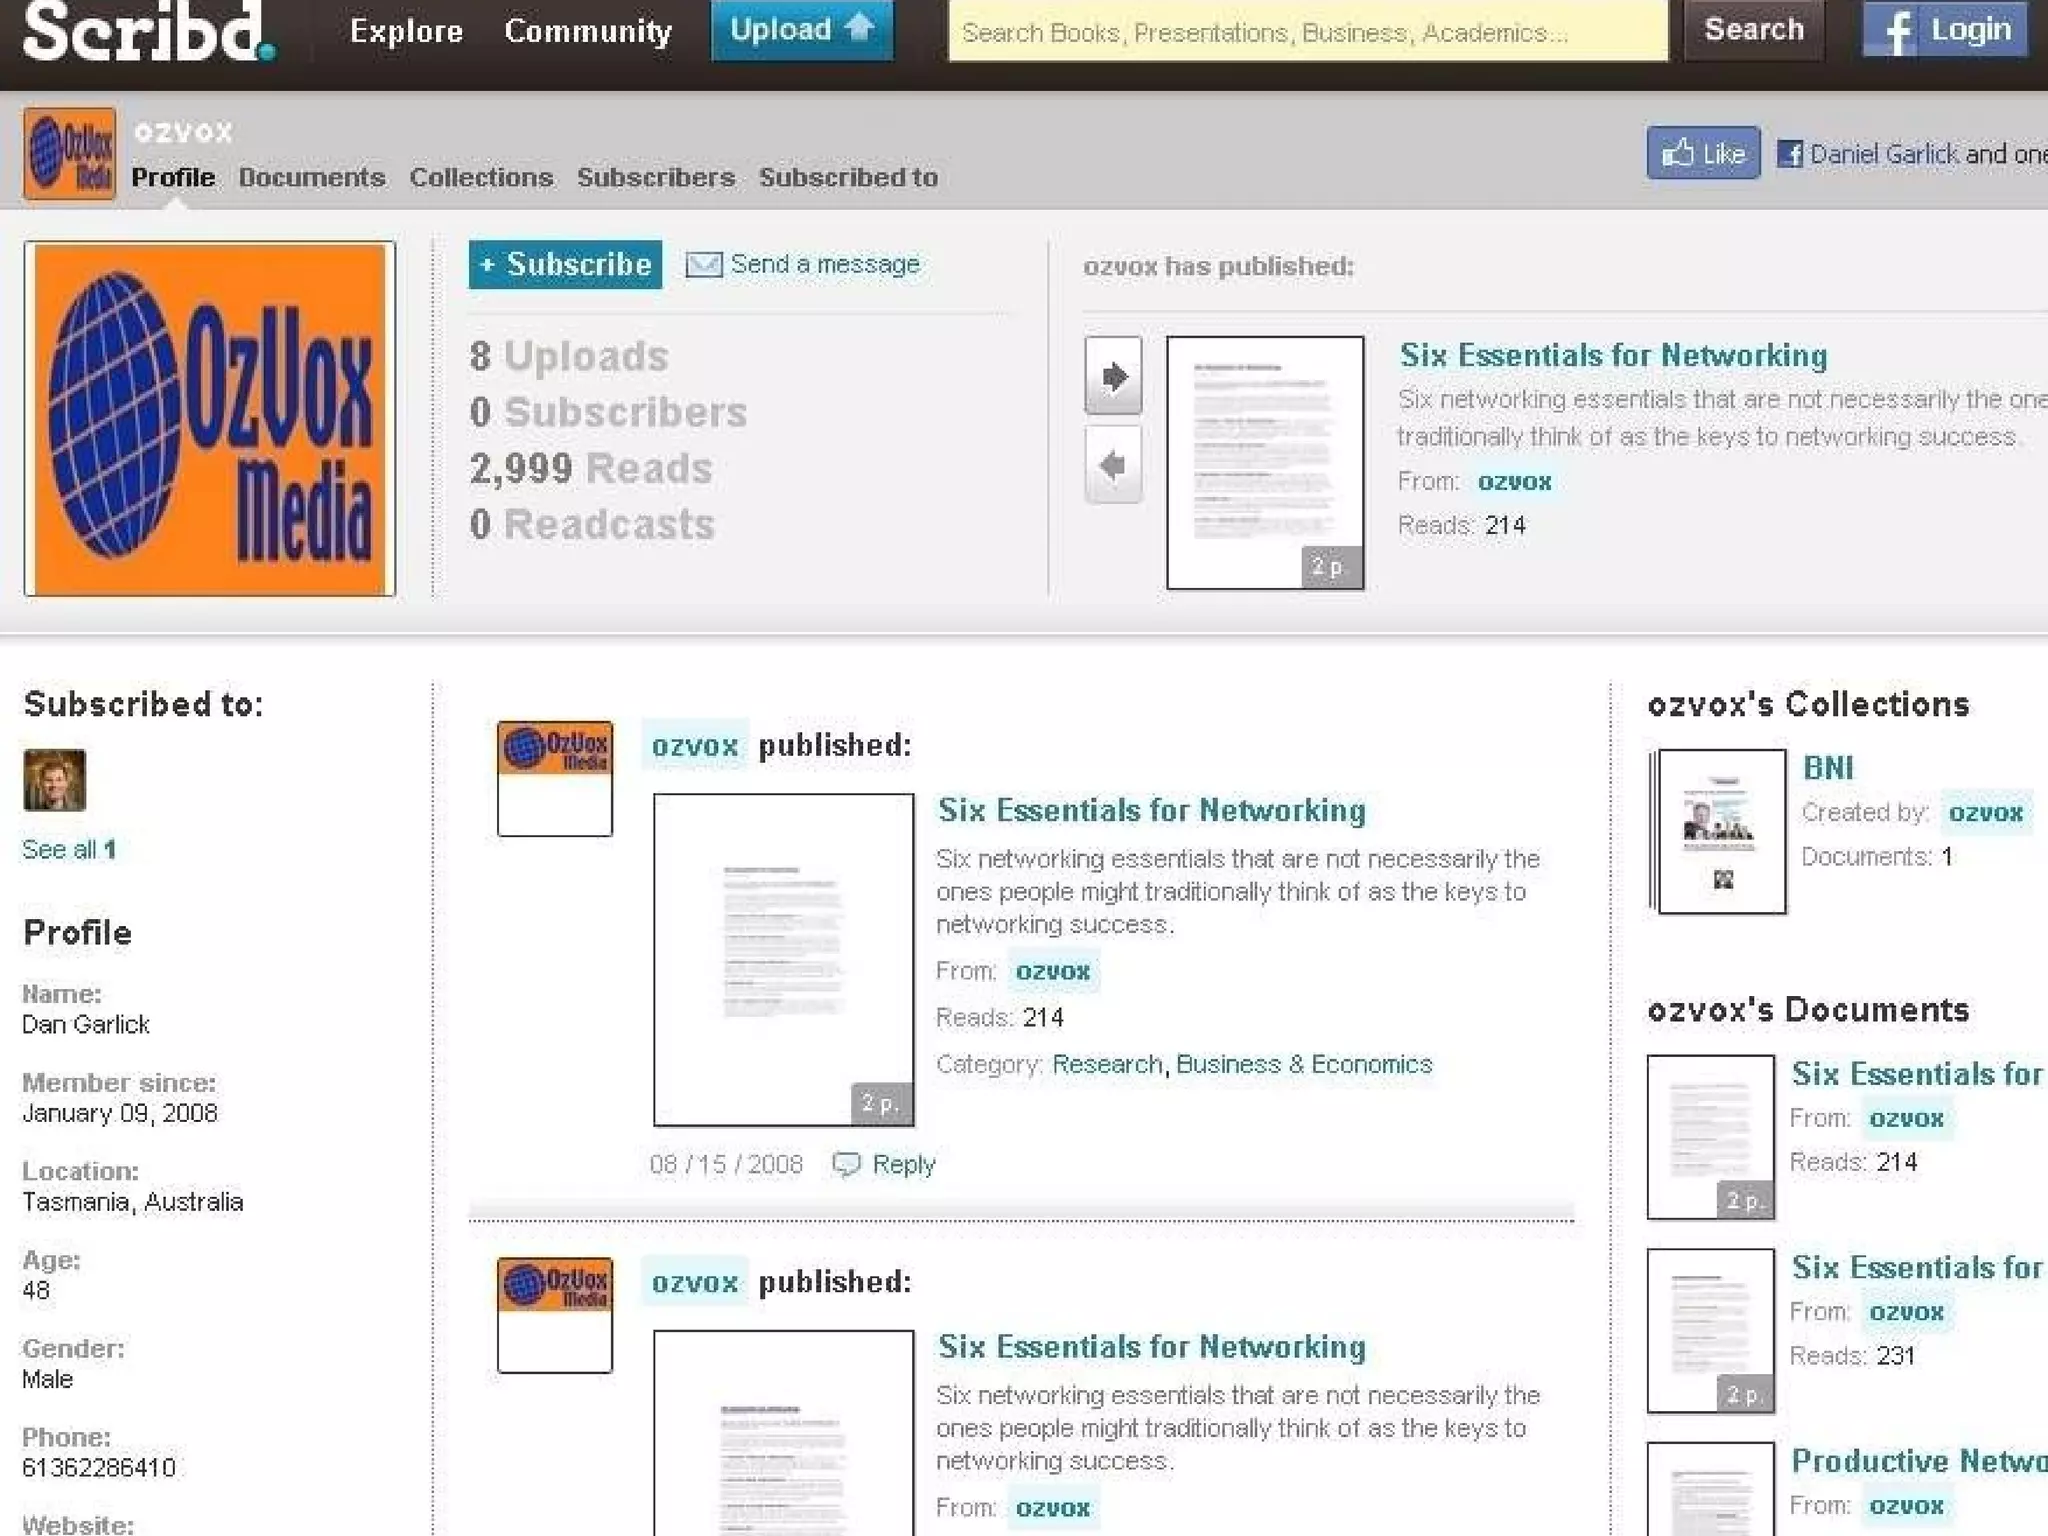
Task: Click the date 08 / 15 / 2008
Action: 726,1164
